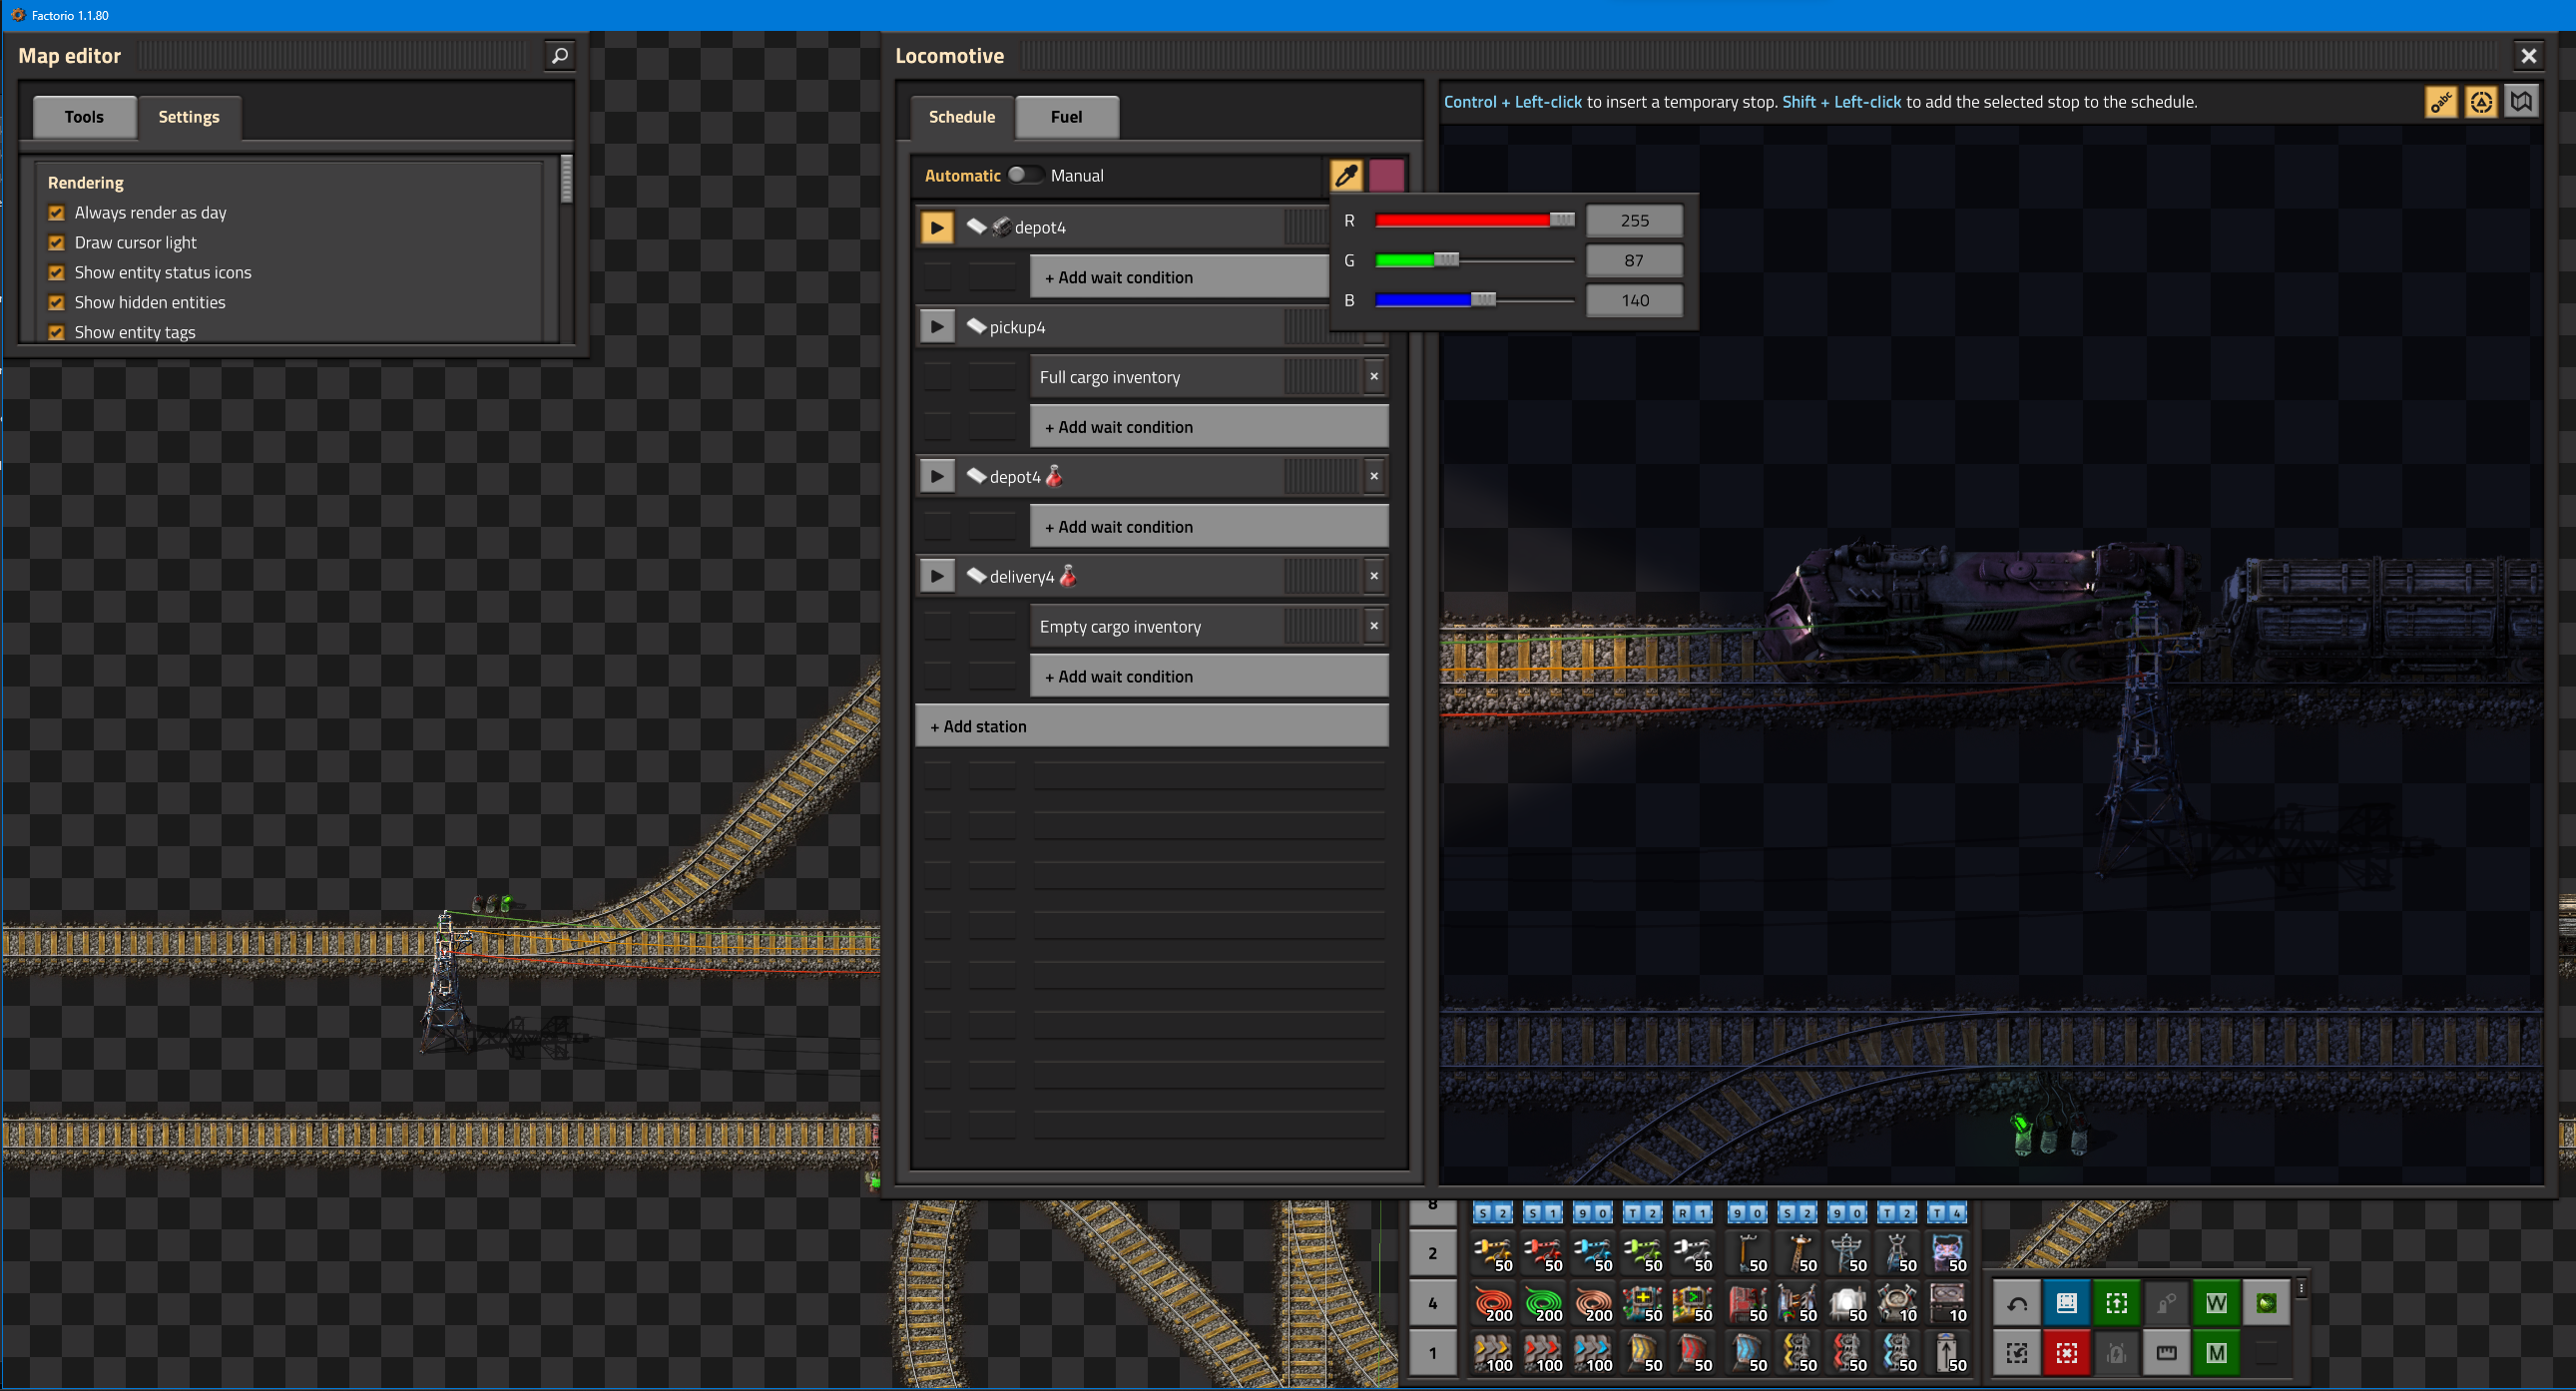Remove the Full cargo inventory condition

pos(1375,377)
